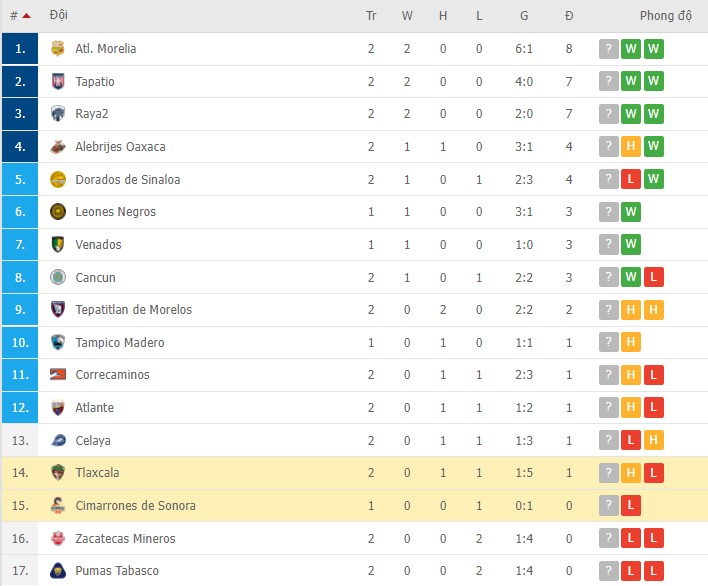Viewport: 708px width, 586px height.
Task: Click the Dorados de Sinaloa logo
Action: 57,180
